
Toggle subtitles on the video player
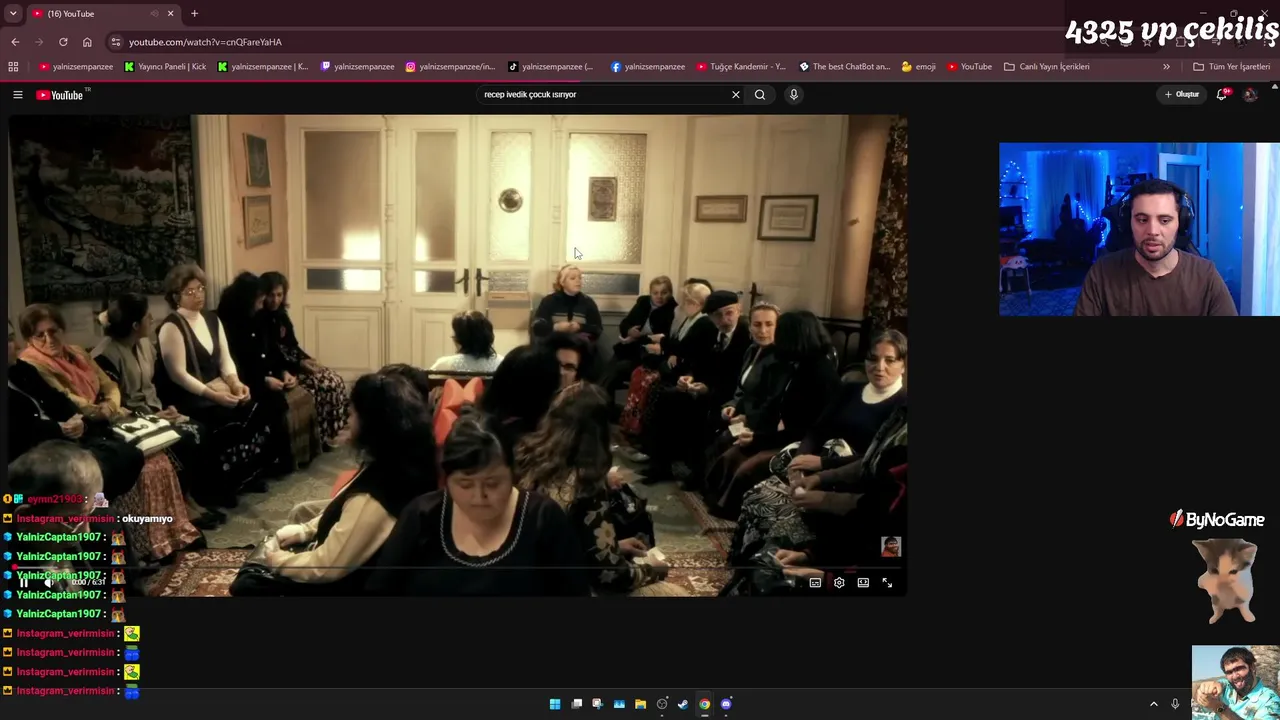tap(815, 582)
